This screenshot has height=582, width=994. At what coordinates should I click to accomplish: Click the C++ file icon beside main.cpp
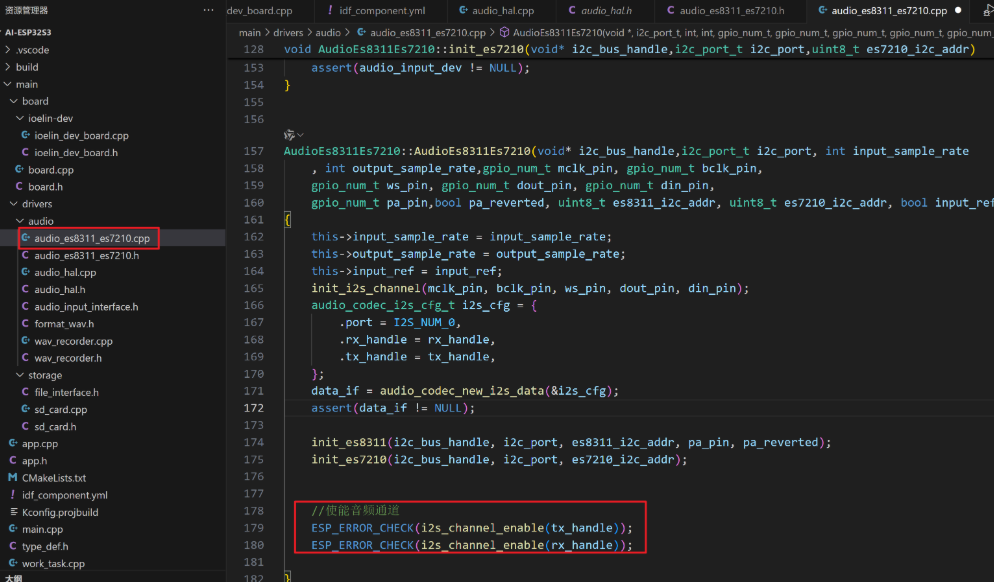coord(13,528)
